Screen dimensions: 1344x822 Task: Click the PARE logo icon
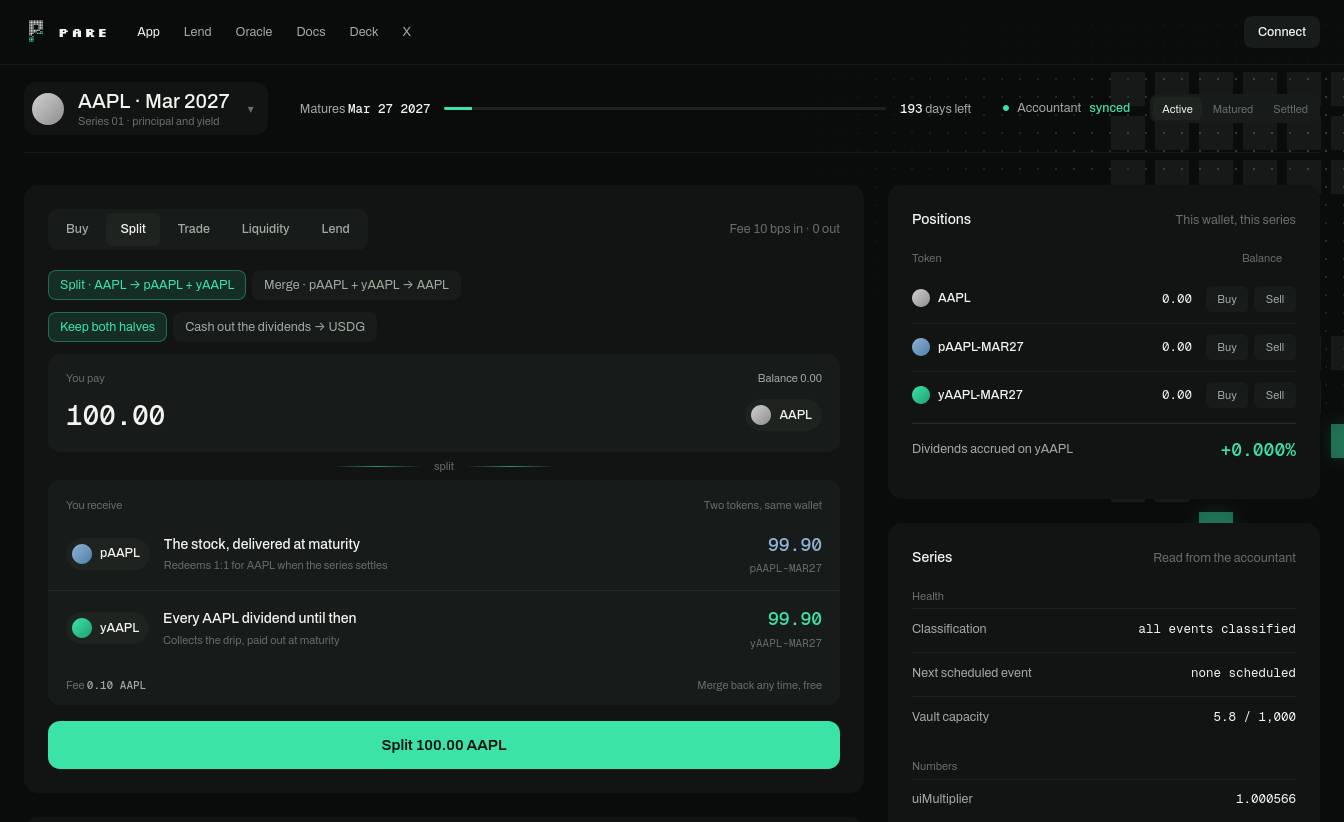coord(37,31)
